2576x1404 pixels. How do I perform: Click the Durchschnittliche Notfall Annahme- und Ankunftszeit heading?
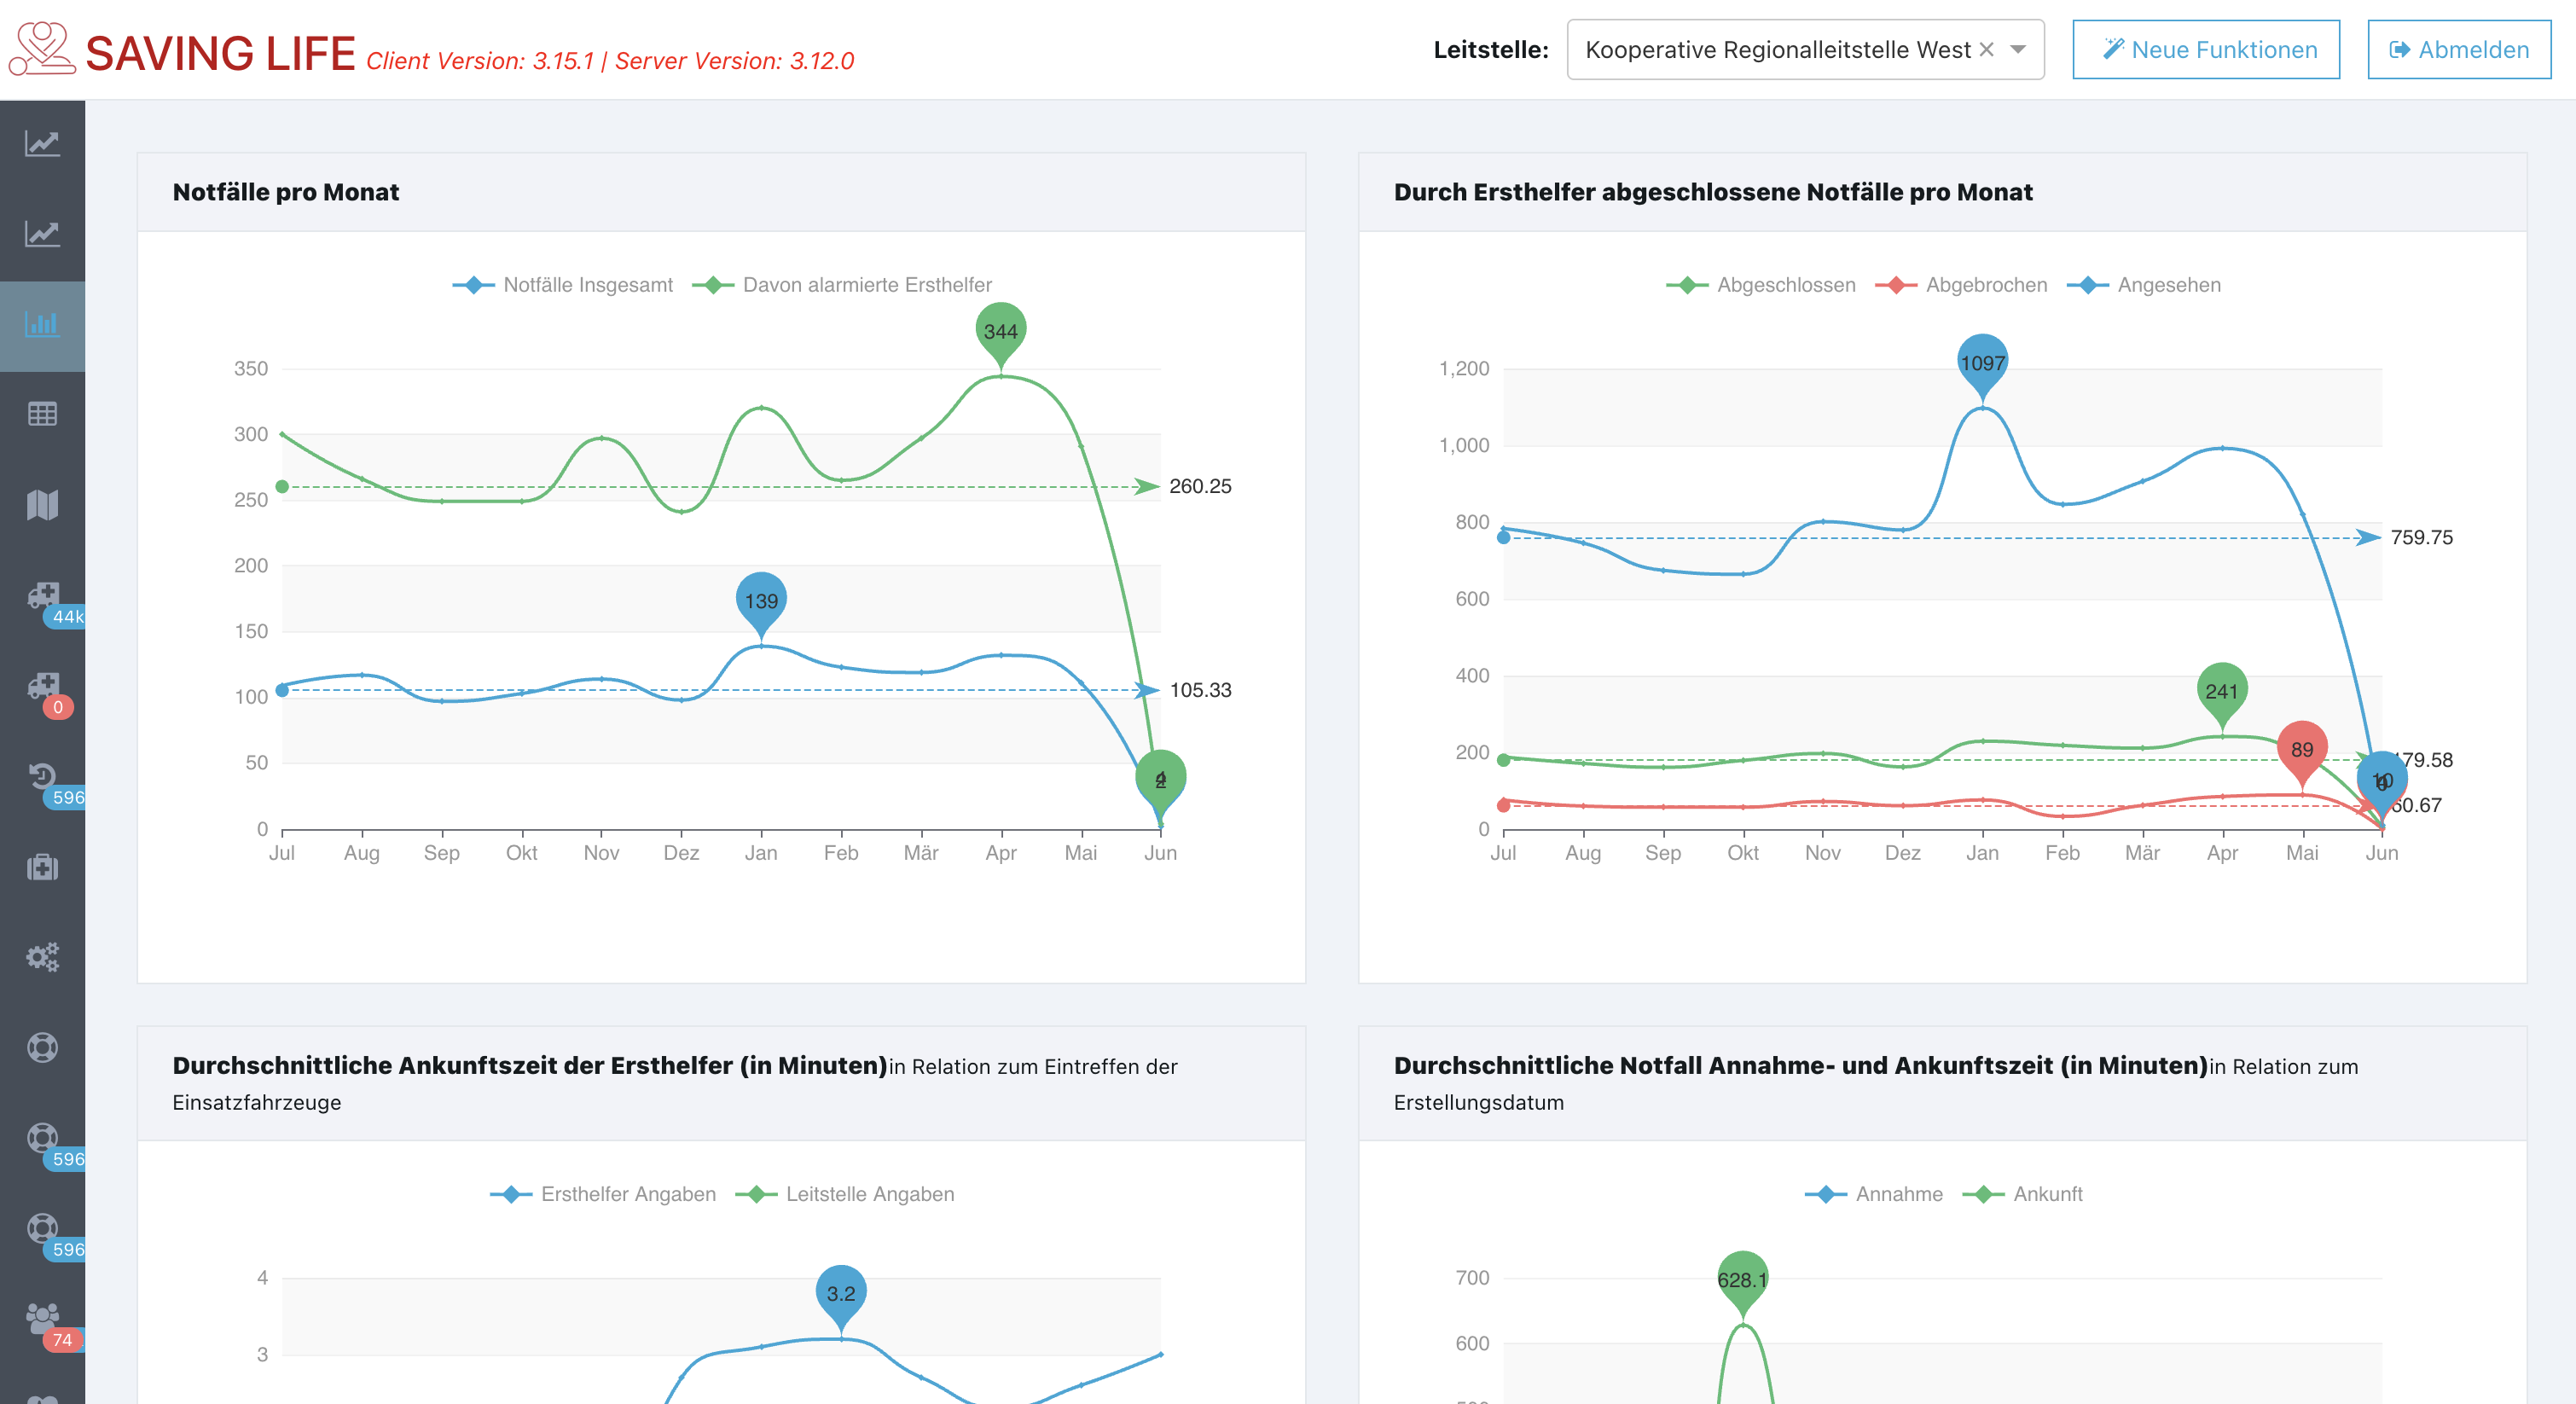pyautogui.click(x=1801, y=1066)
